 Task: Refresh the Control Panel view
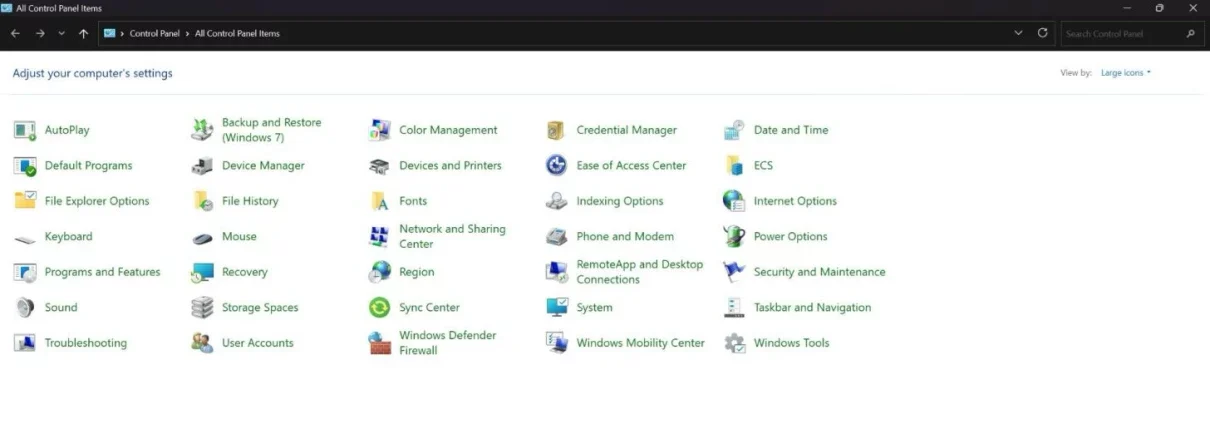pyautogui.click(x=1043, y=33)
